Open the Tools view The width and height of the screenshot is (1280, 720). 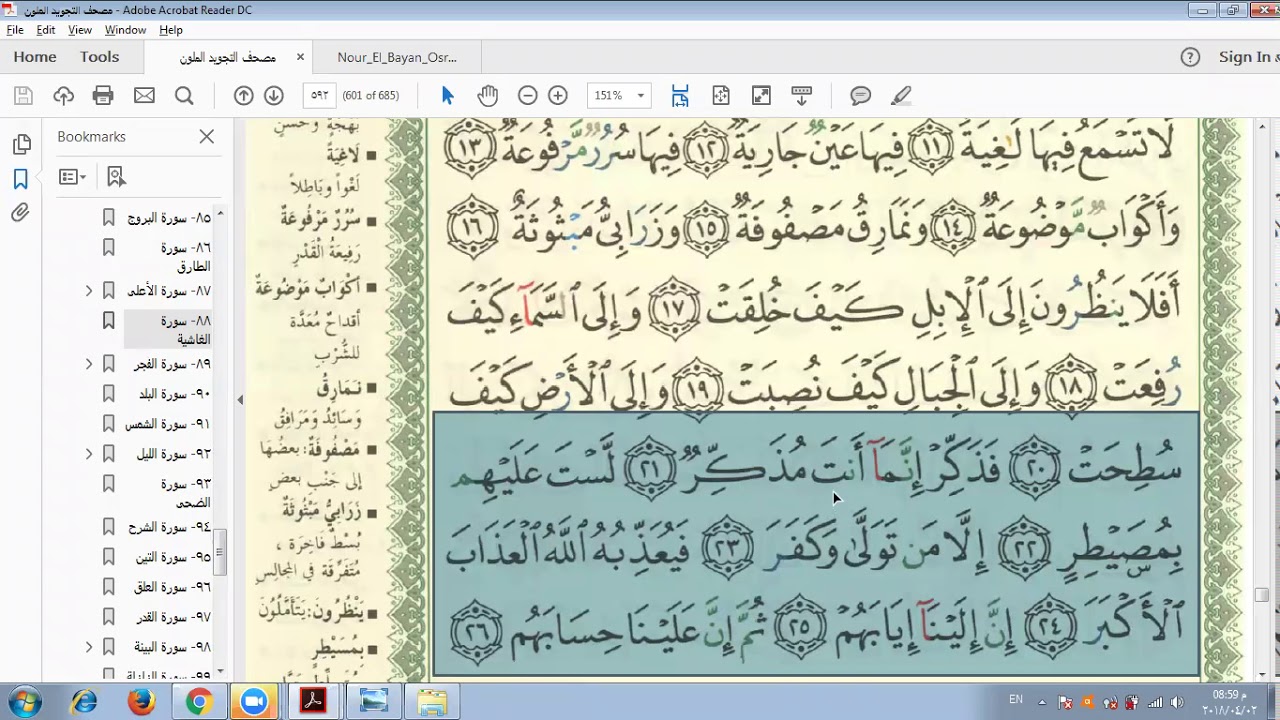(x=99, y=57)
